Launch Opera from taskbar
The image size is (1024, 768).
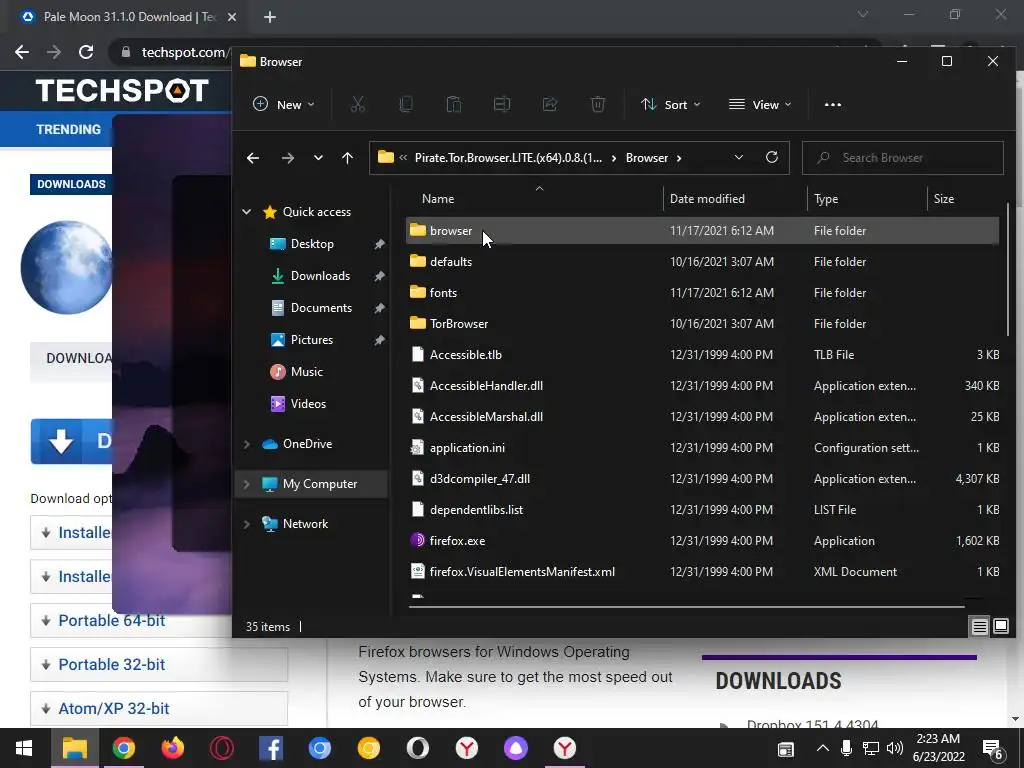pos(221,748)
